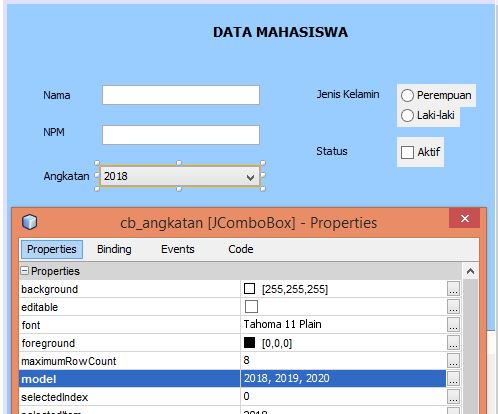Click the foreground value [0,0,0]
This screenshot has width=498, height=414.
[x=277, y=343]
